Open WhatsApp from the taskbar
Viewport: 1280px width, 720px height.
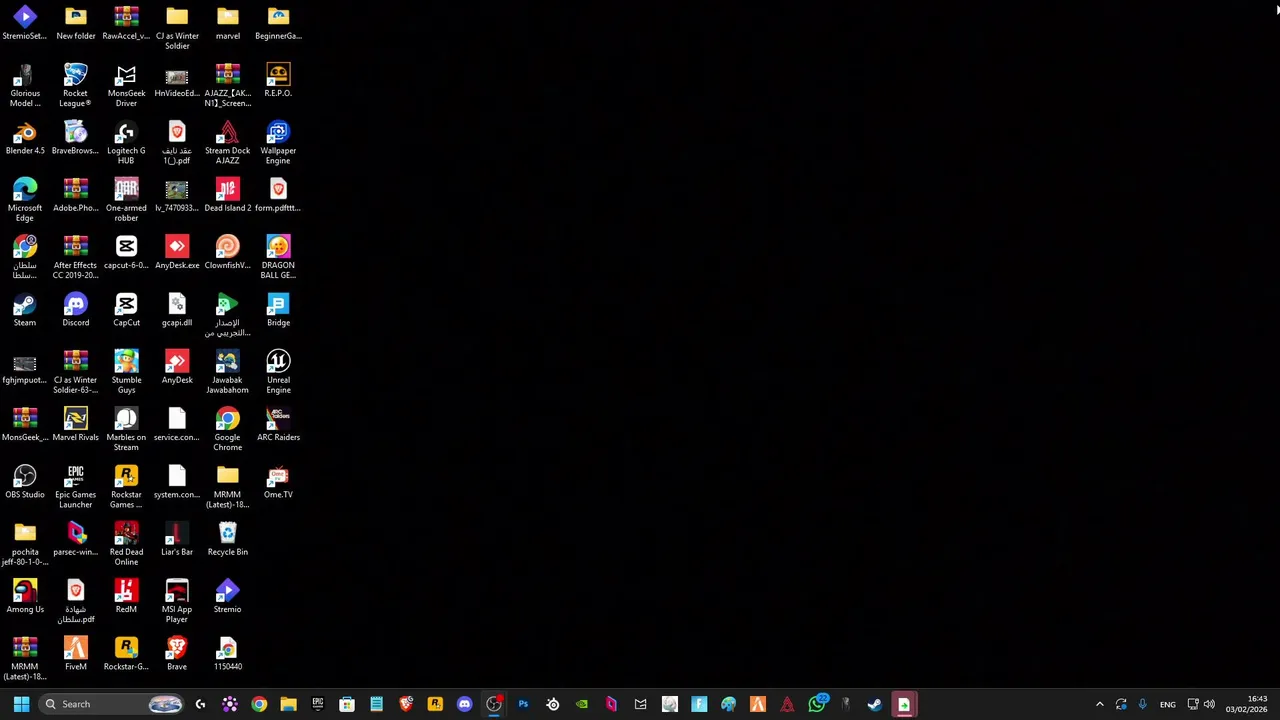coord(817,704)
